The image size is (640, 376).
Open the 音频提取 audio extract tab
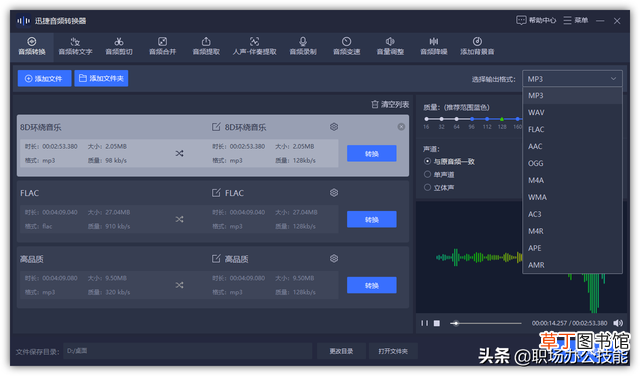pos(206,47)
